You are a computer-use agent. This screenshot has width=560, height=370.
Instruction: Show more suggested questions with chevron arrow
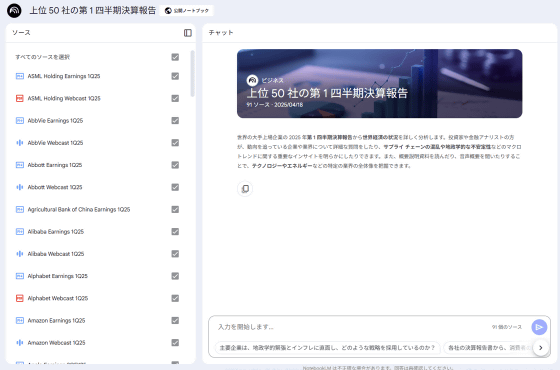[540, 348]
